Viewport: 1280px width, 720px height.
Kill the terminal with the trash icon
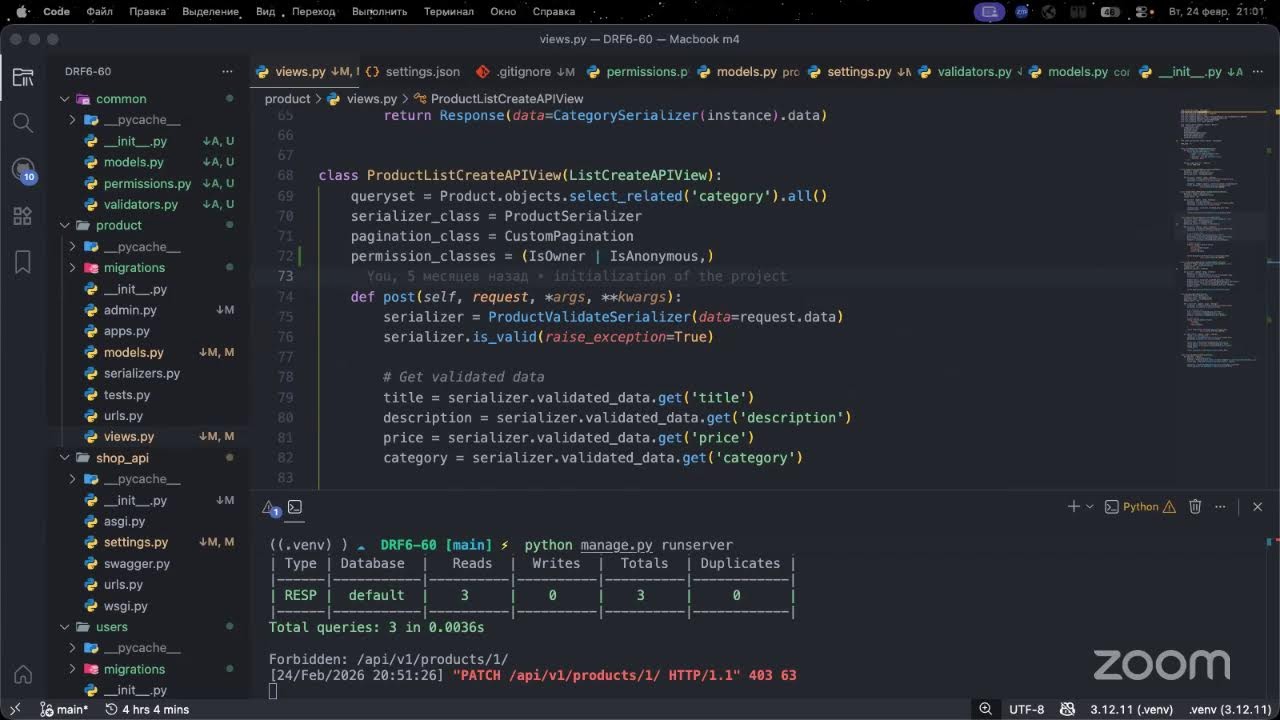1195,507
